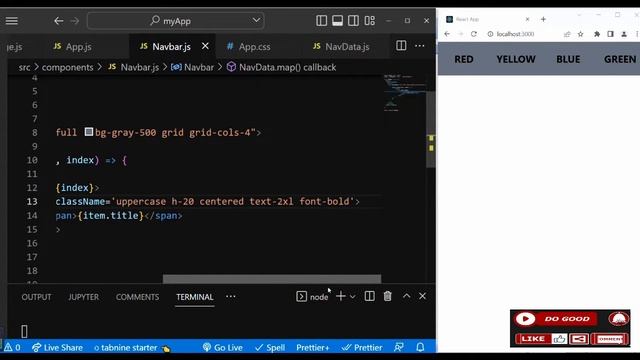Select the Navbar symbol breadcrumb

click(x=198, y=67)
